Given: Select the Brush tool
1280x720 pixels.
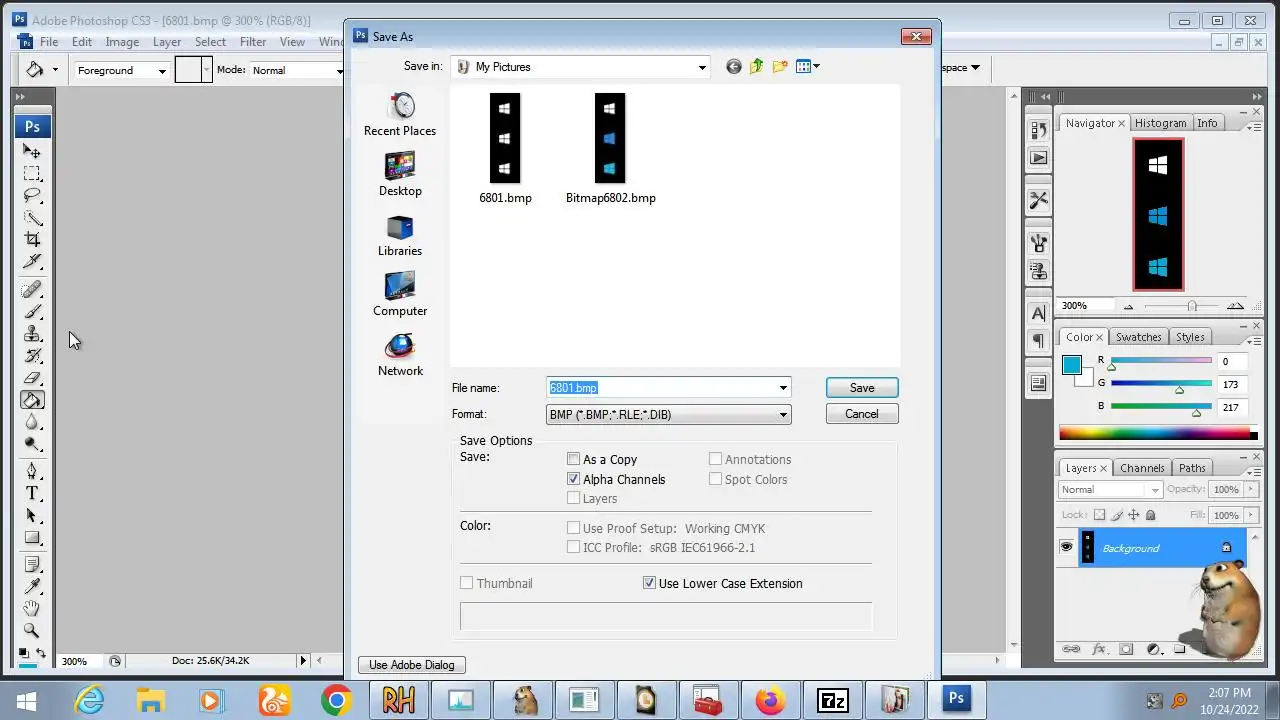Looking at the screenshot, I should pos(32,311).
